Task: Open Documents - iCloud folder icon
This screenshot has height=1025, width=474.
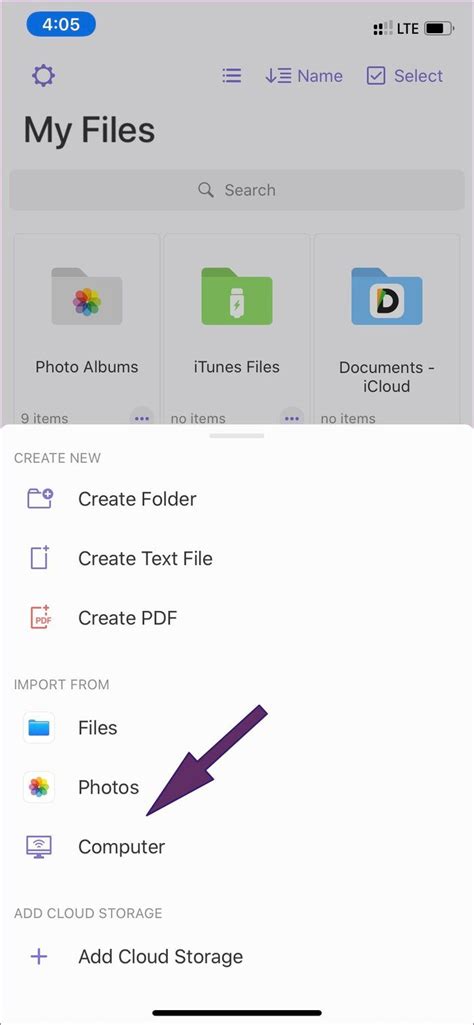Action: coord(386,295)
